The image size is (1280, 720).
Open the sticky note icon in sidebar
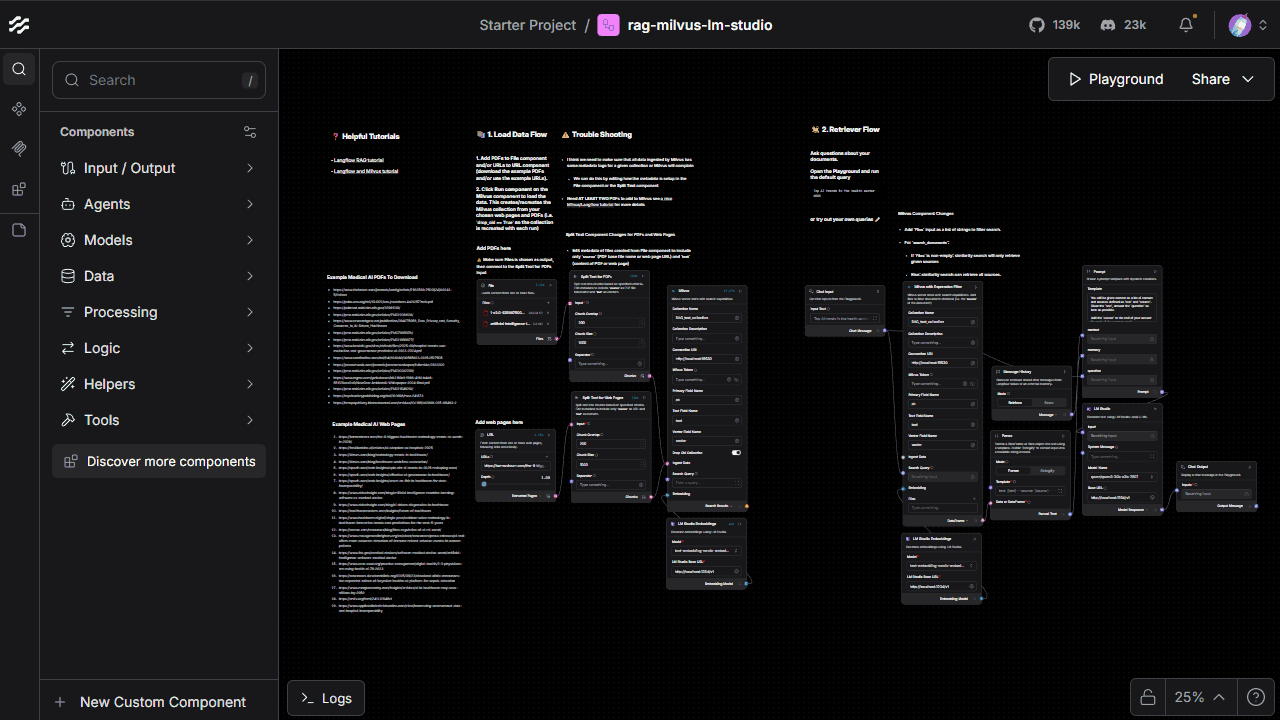[x=19, y=230]
